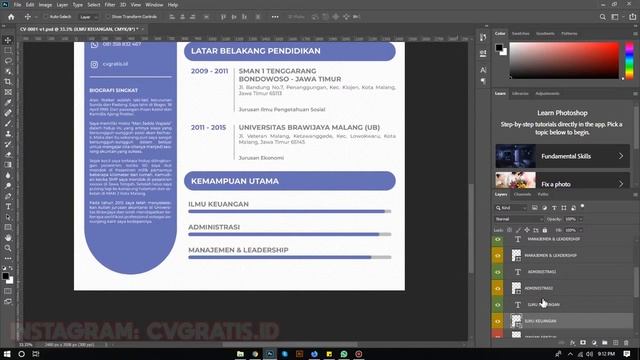Screen dimensions: 640x360
Task: Open the Opacity value dropdown arrow
Action: click(581, 219)
